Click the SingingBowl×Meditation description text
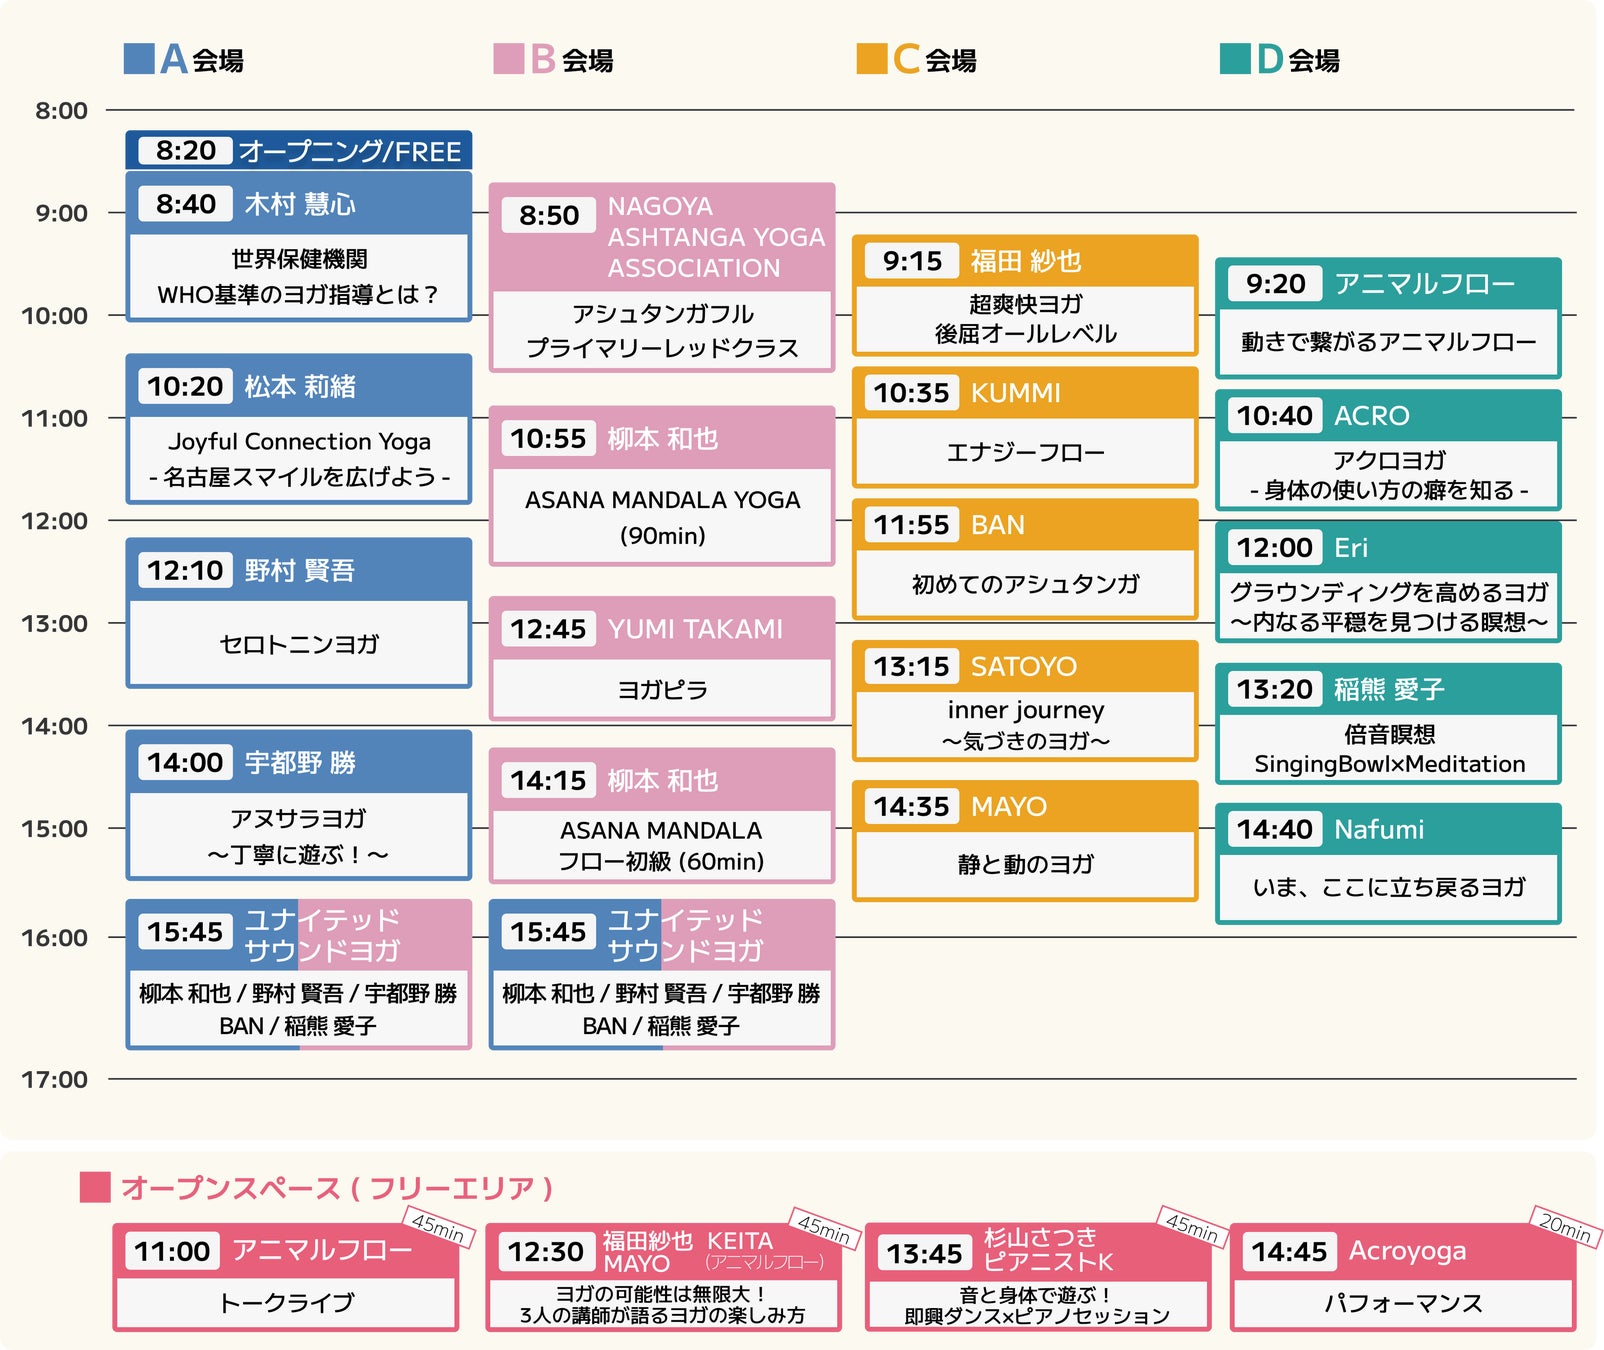Viewport: 1604px width, 1350px height. click(1389, 764)
